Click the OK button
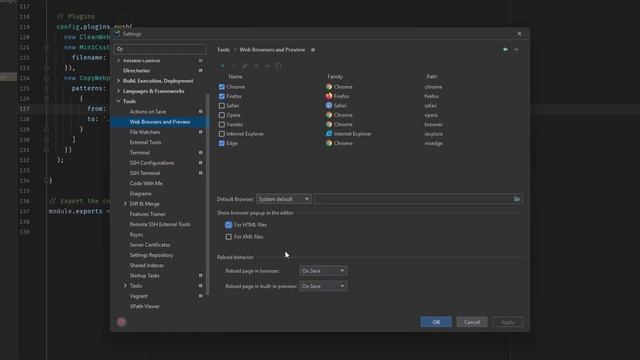The width and height of the screenshot is (640, 360). [x=436, y=322]
